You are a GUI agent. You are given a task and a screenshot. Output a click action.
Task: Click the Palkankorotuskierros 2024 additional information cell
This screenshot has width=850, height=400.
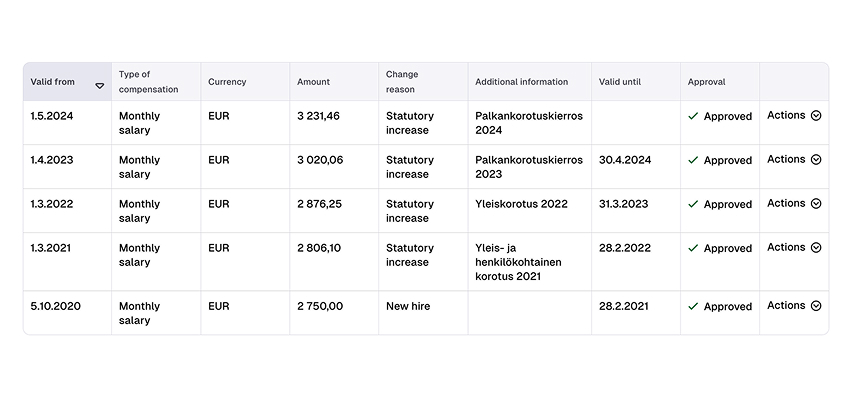click(x=528, y=123)
